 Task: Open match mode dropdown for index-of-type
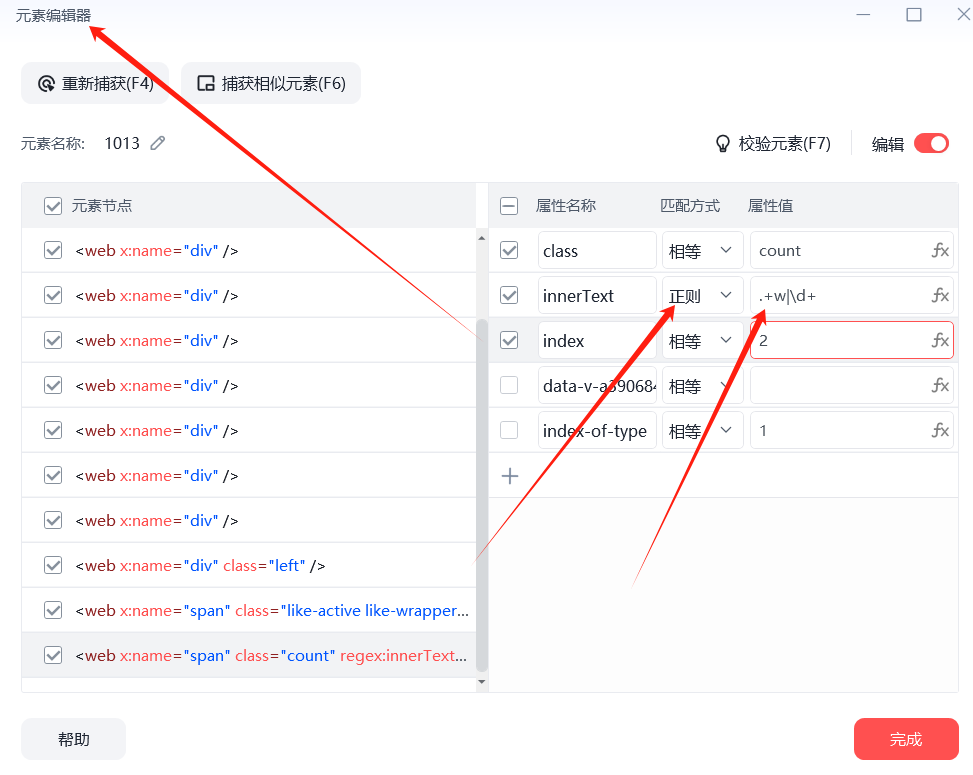click(x=702, y=431)
